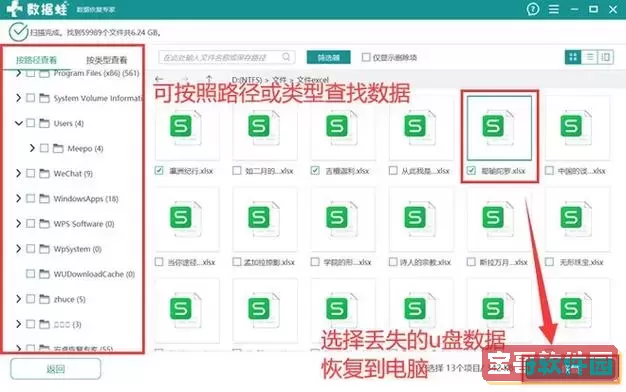
Task: Select the 从此我是...xlsx file icon
Action: point(419,127)
